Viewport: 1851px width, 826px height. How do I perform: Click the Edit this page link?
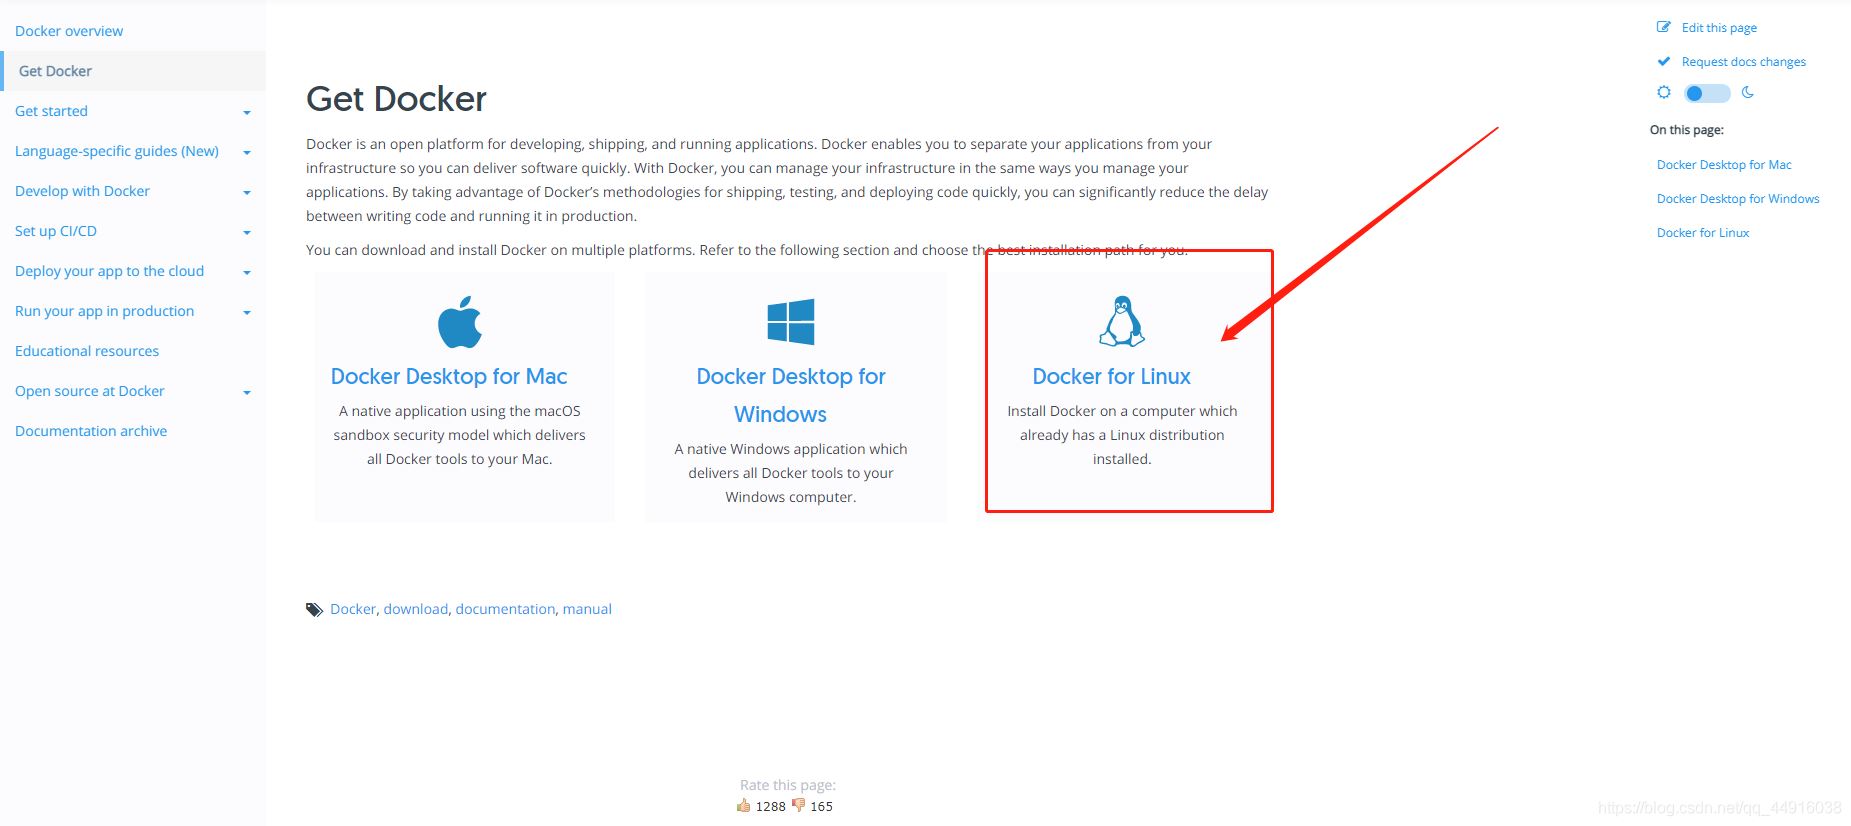(x=1718, y=28)
